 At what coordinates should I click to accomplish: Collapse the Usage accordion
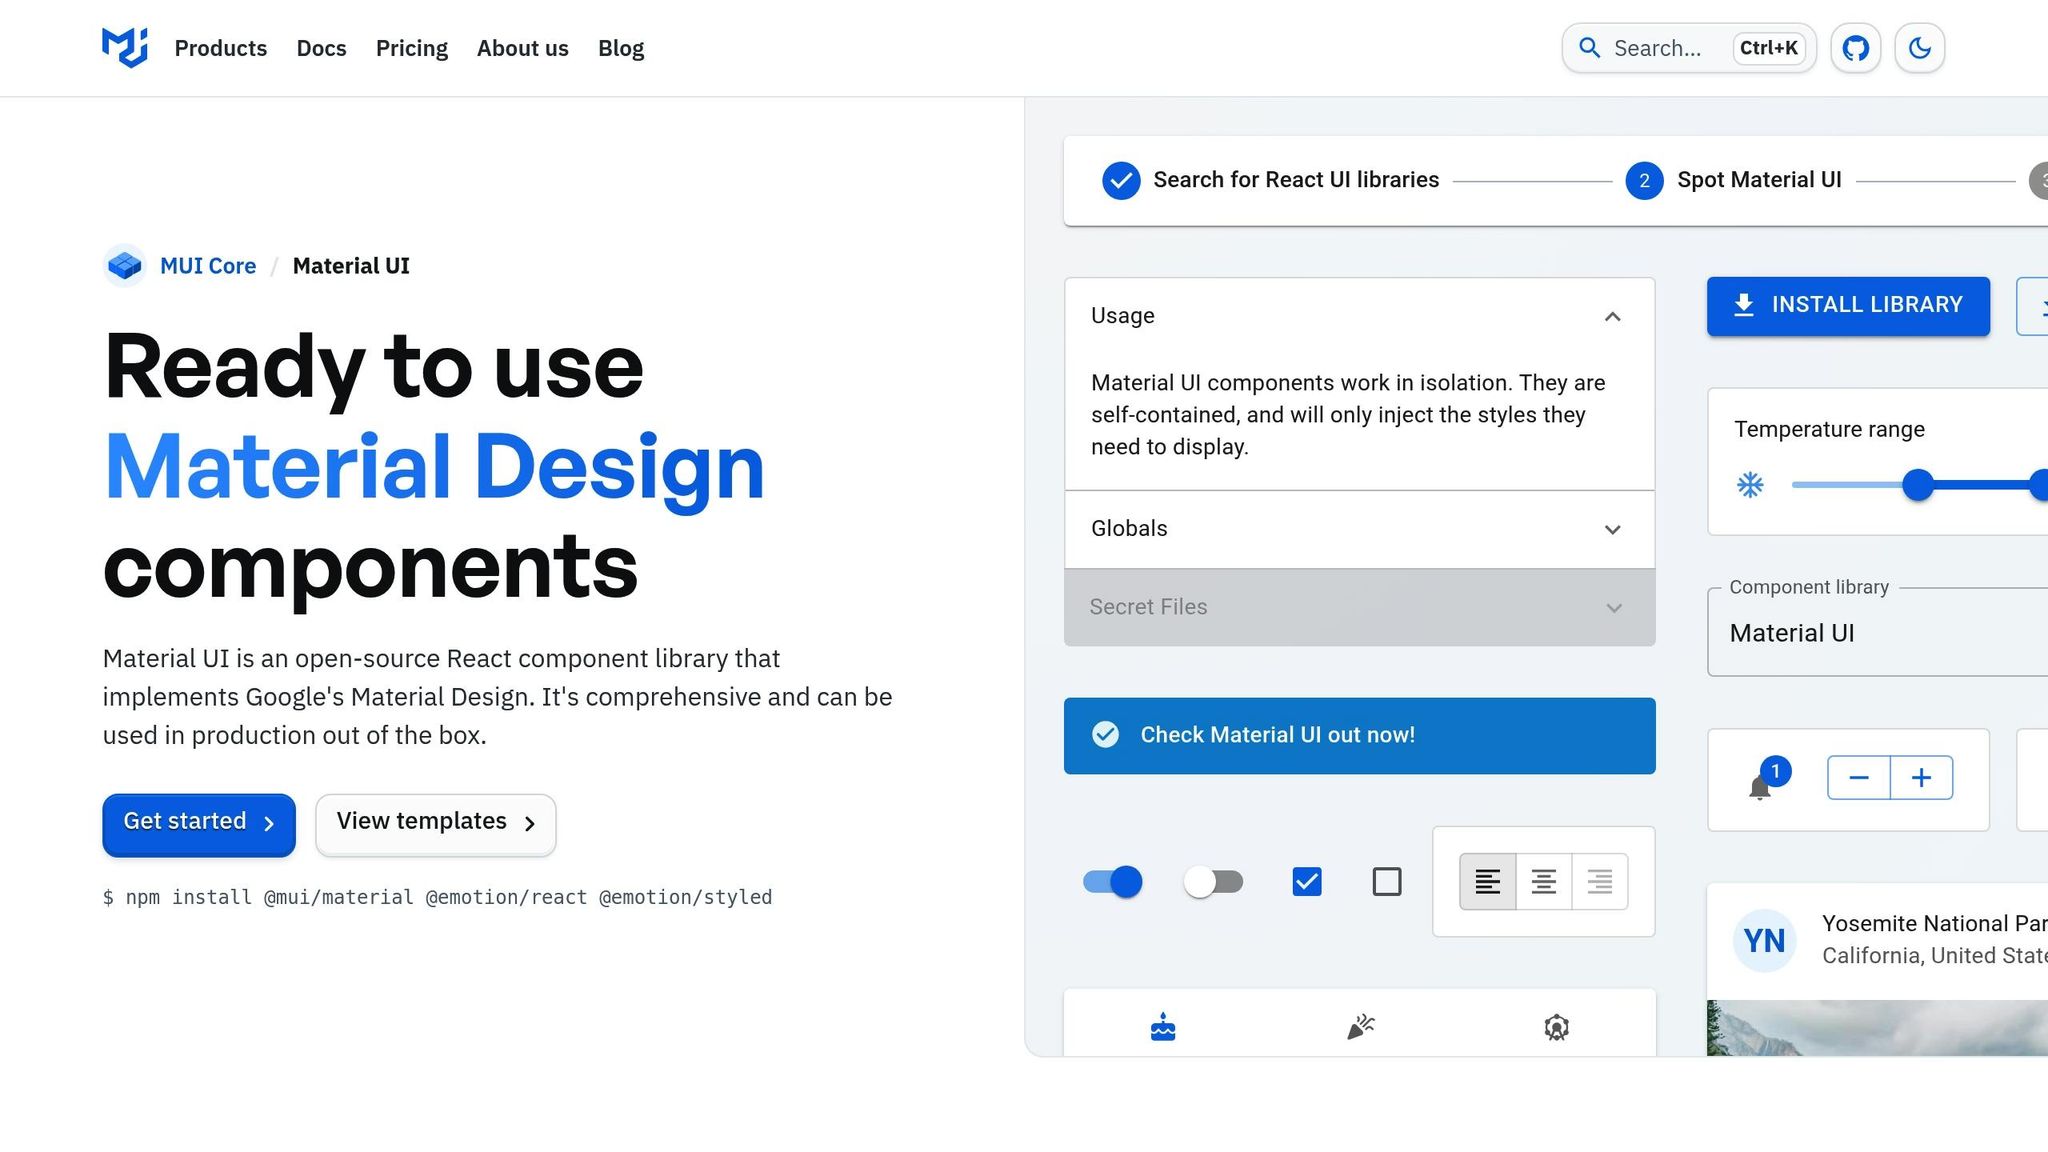pos(1360,316)
